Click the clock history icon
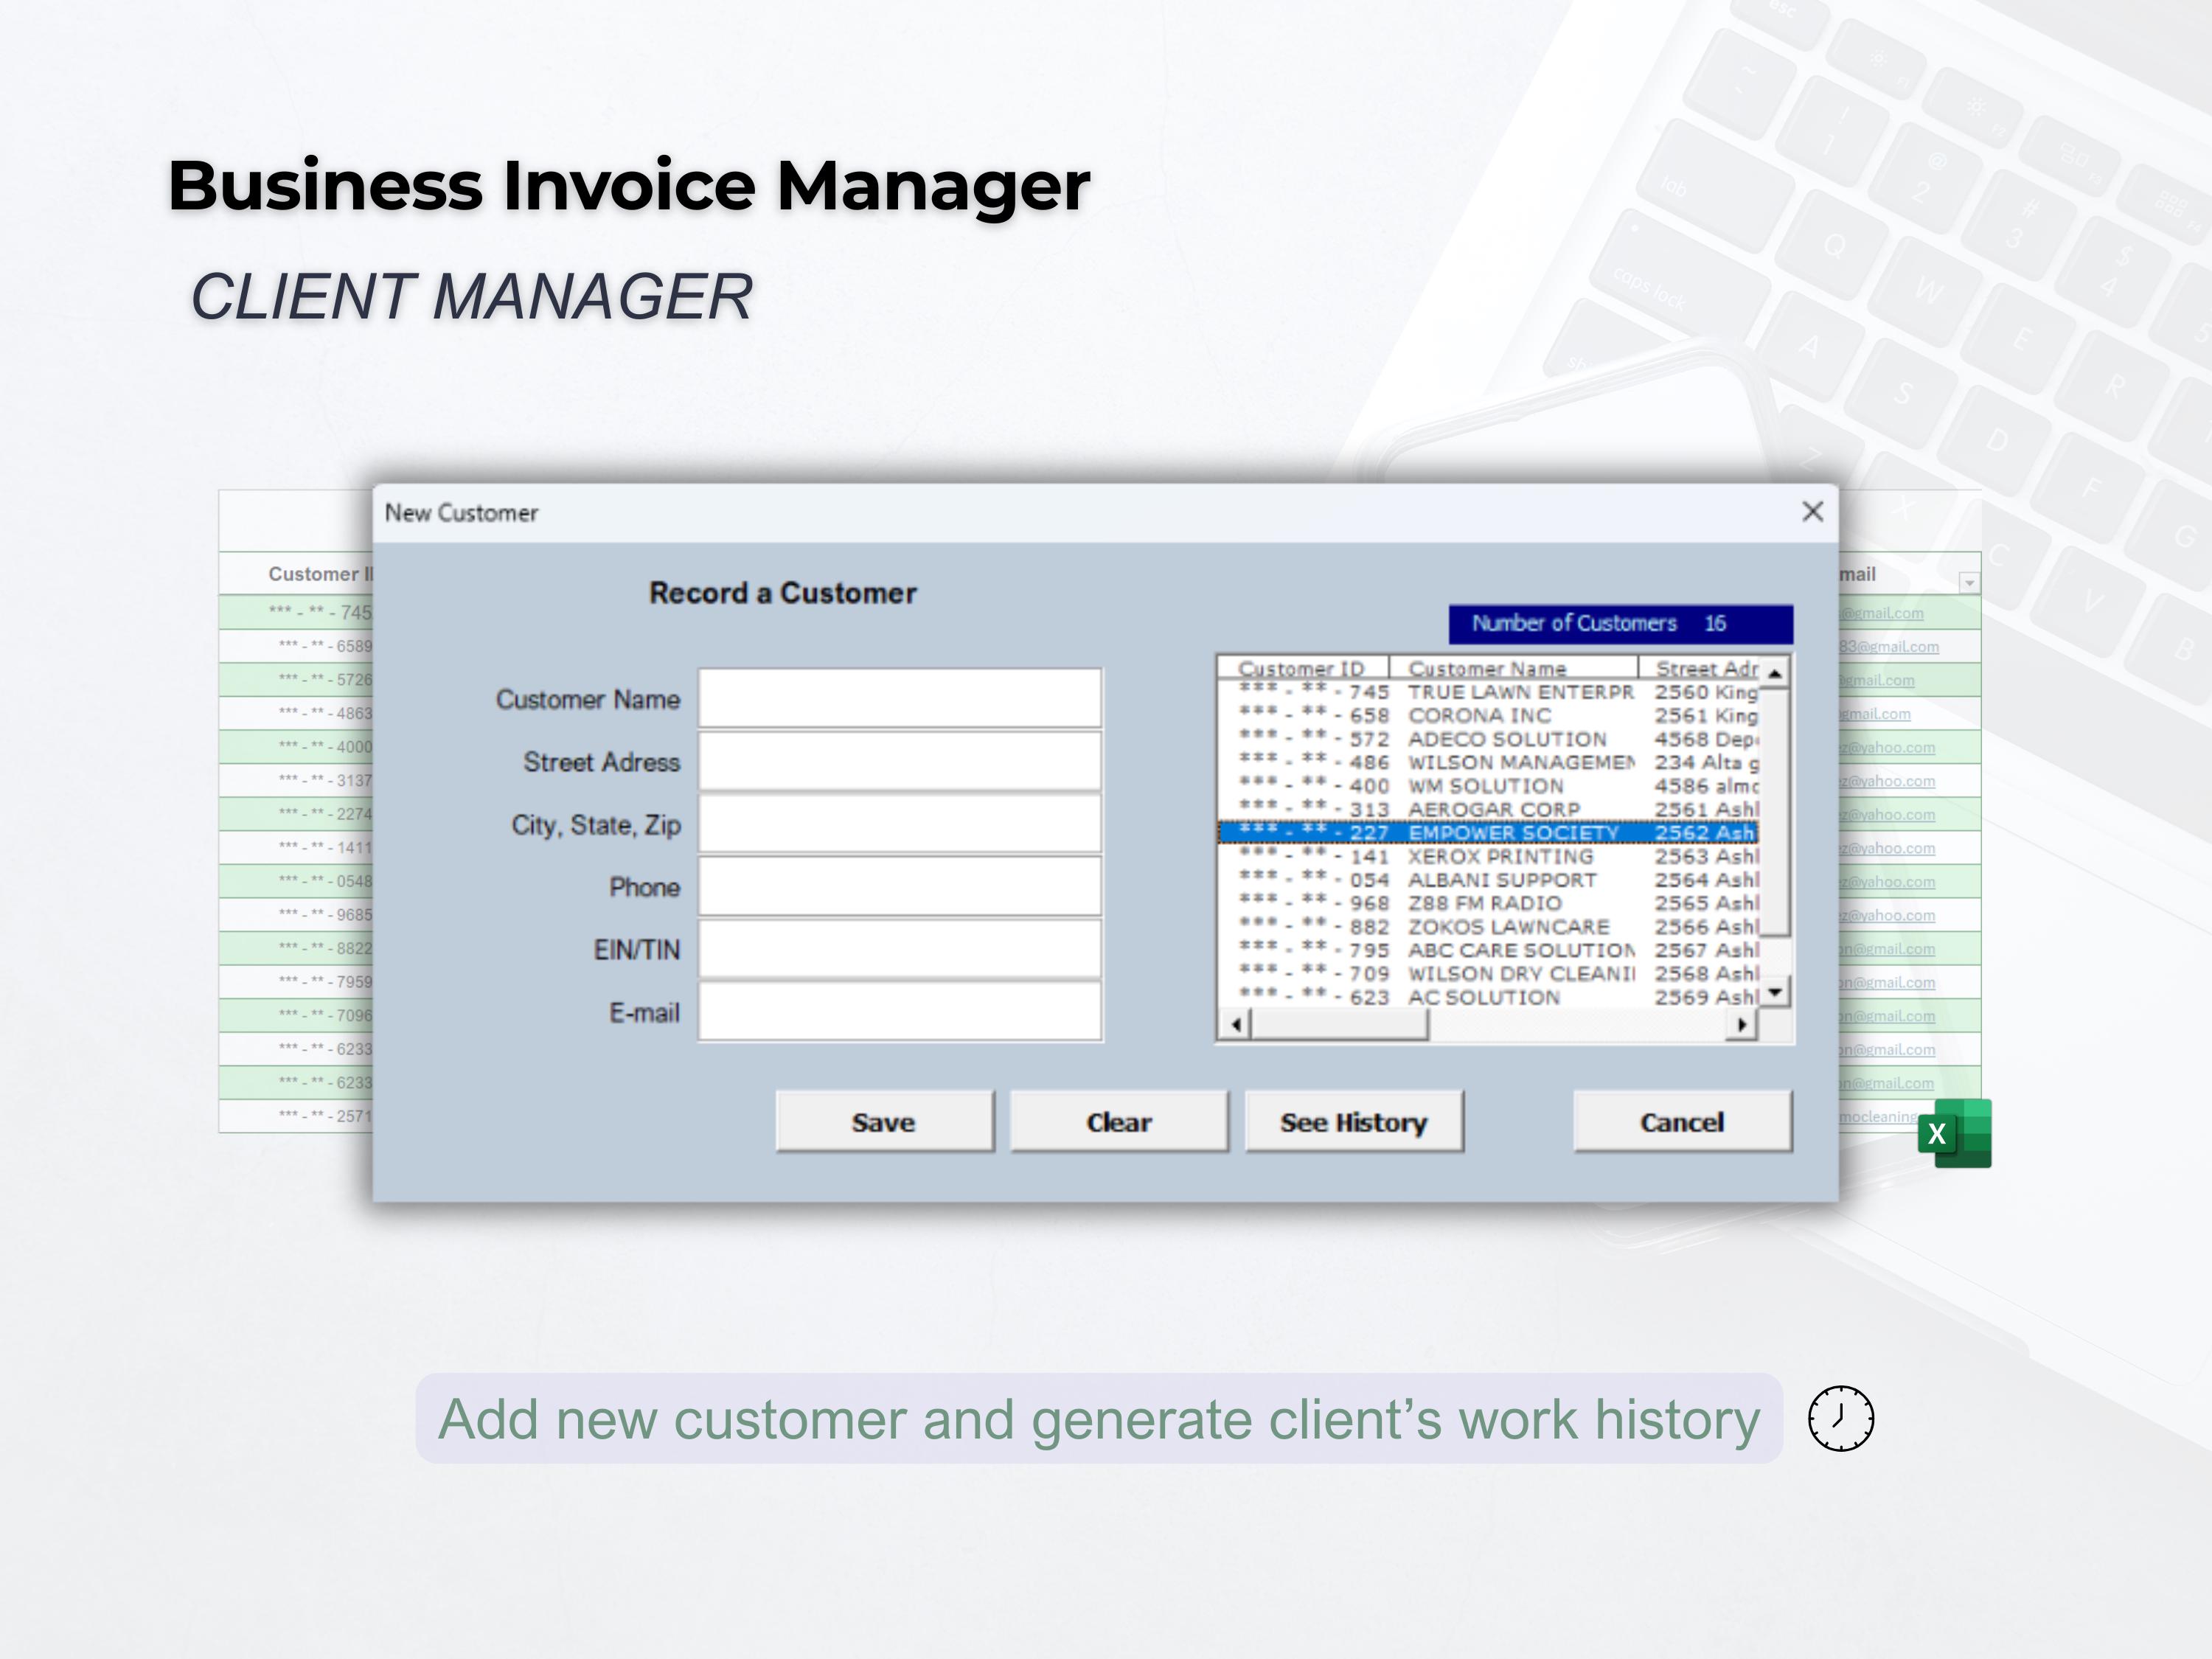2212x1659 pixels. (x=1840, y=1418)
